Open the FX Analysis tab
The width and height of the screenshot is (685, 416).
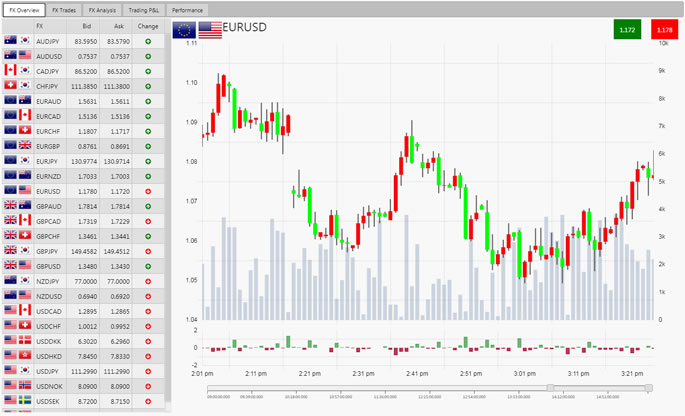pos(103,9)
